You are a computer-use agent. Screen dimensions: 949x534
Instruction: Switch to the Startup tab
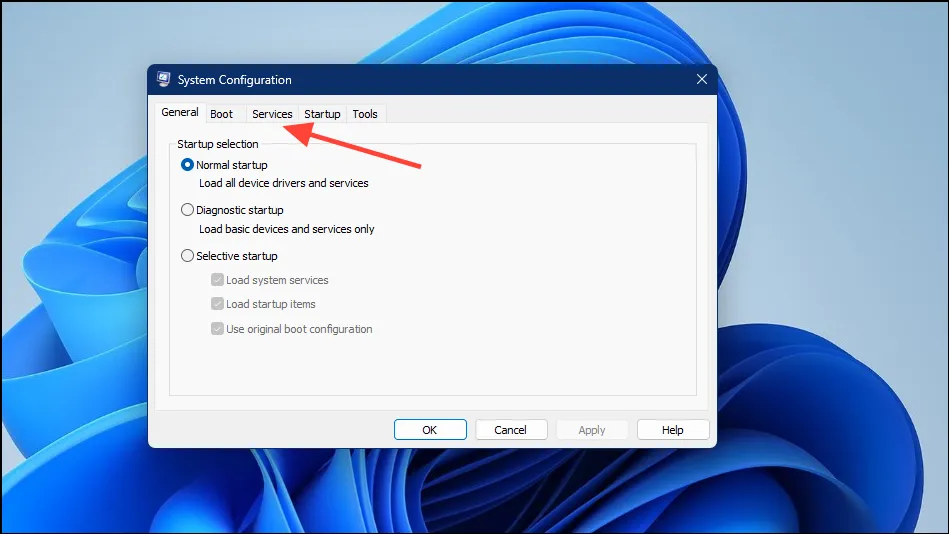coord(322,114)
